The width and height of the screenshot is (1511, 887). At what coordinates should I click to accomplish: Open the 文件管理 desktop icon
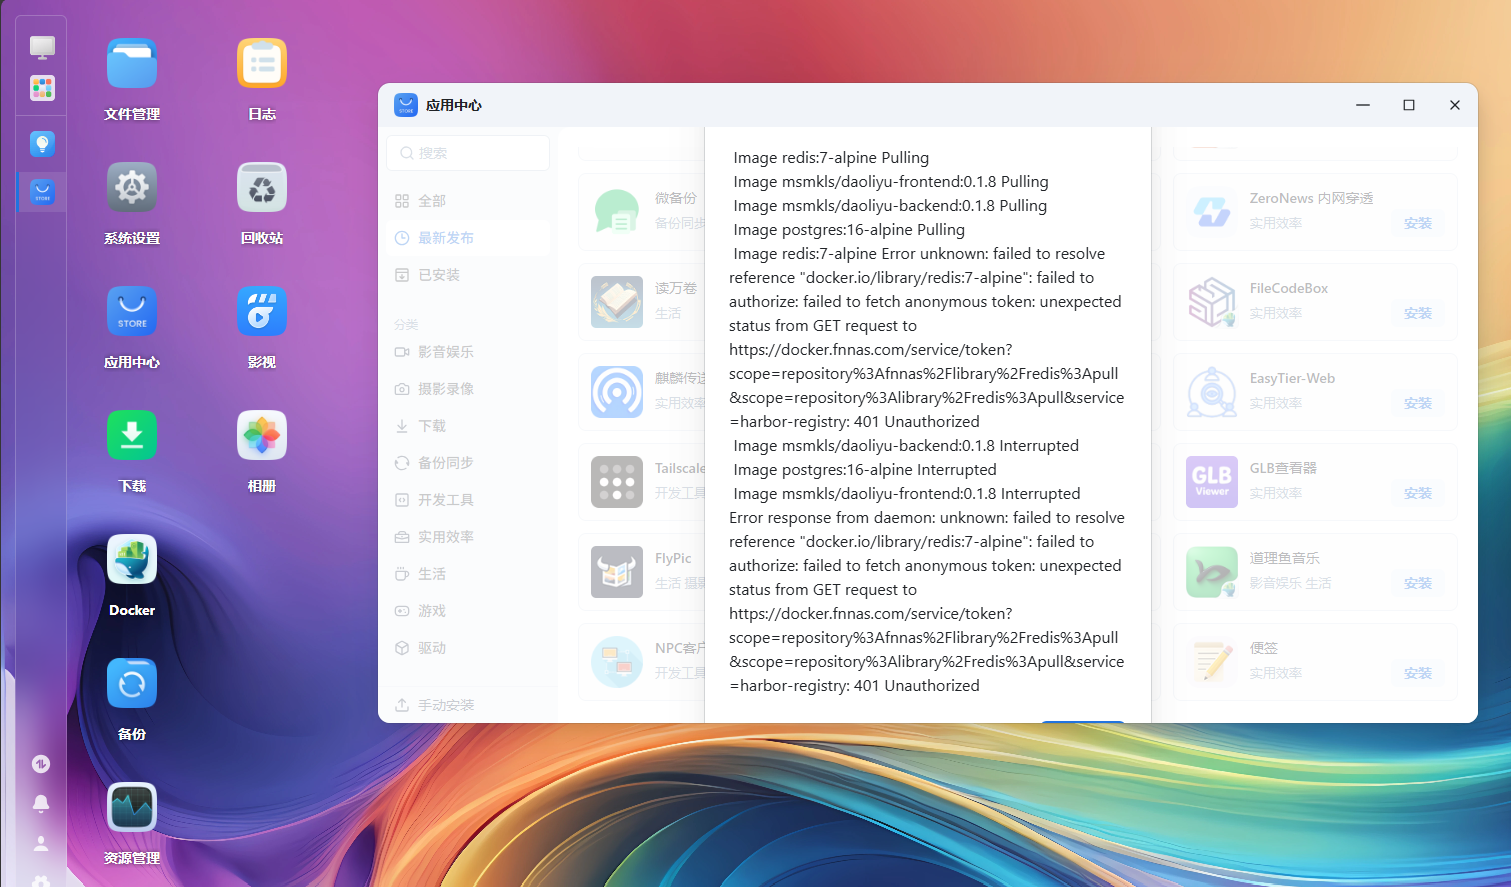pyautogui.click(x=132, y=64)
